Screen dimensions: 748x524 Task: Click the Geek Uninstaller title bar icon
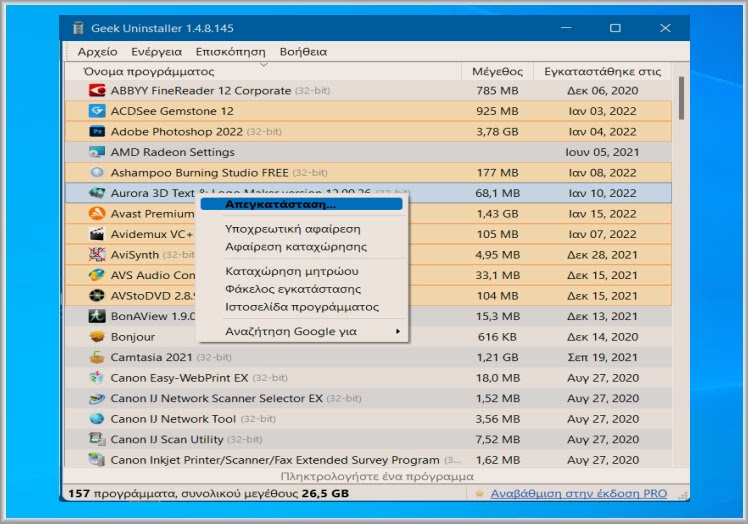click(x=78, y=28)
